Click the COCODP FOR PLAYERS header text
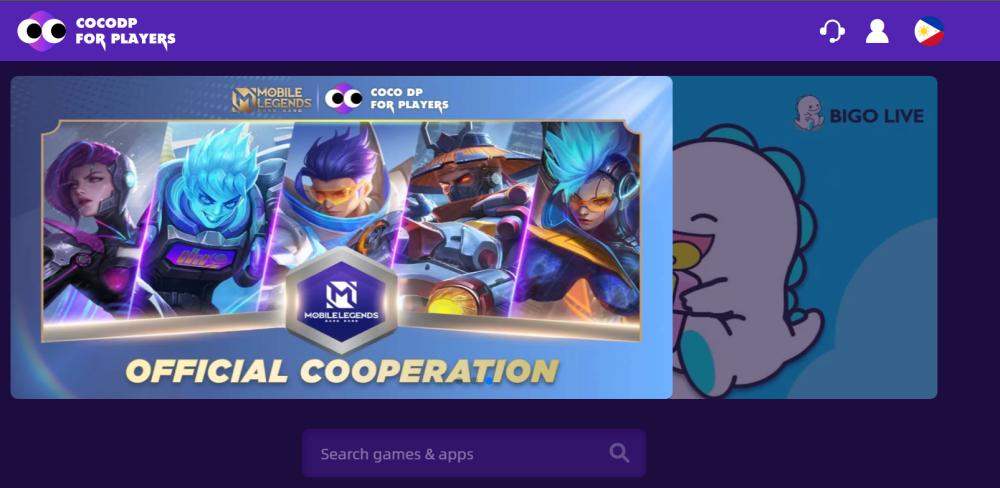Image resolution: width=1000 pixels, height=488 pixels. (x=126, y=32)
